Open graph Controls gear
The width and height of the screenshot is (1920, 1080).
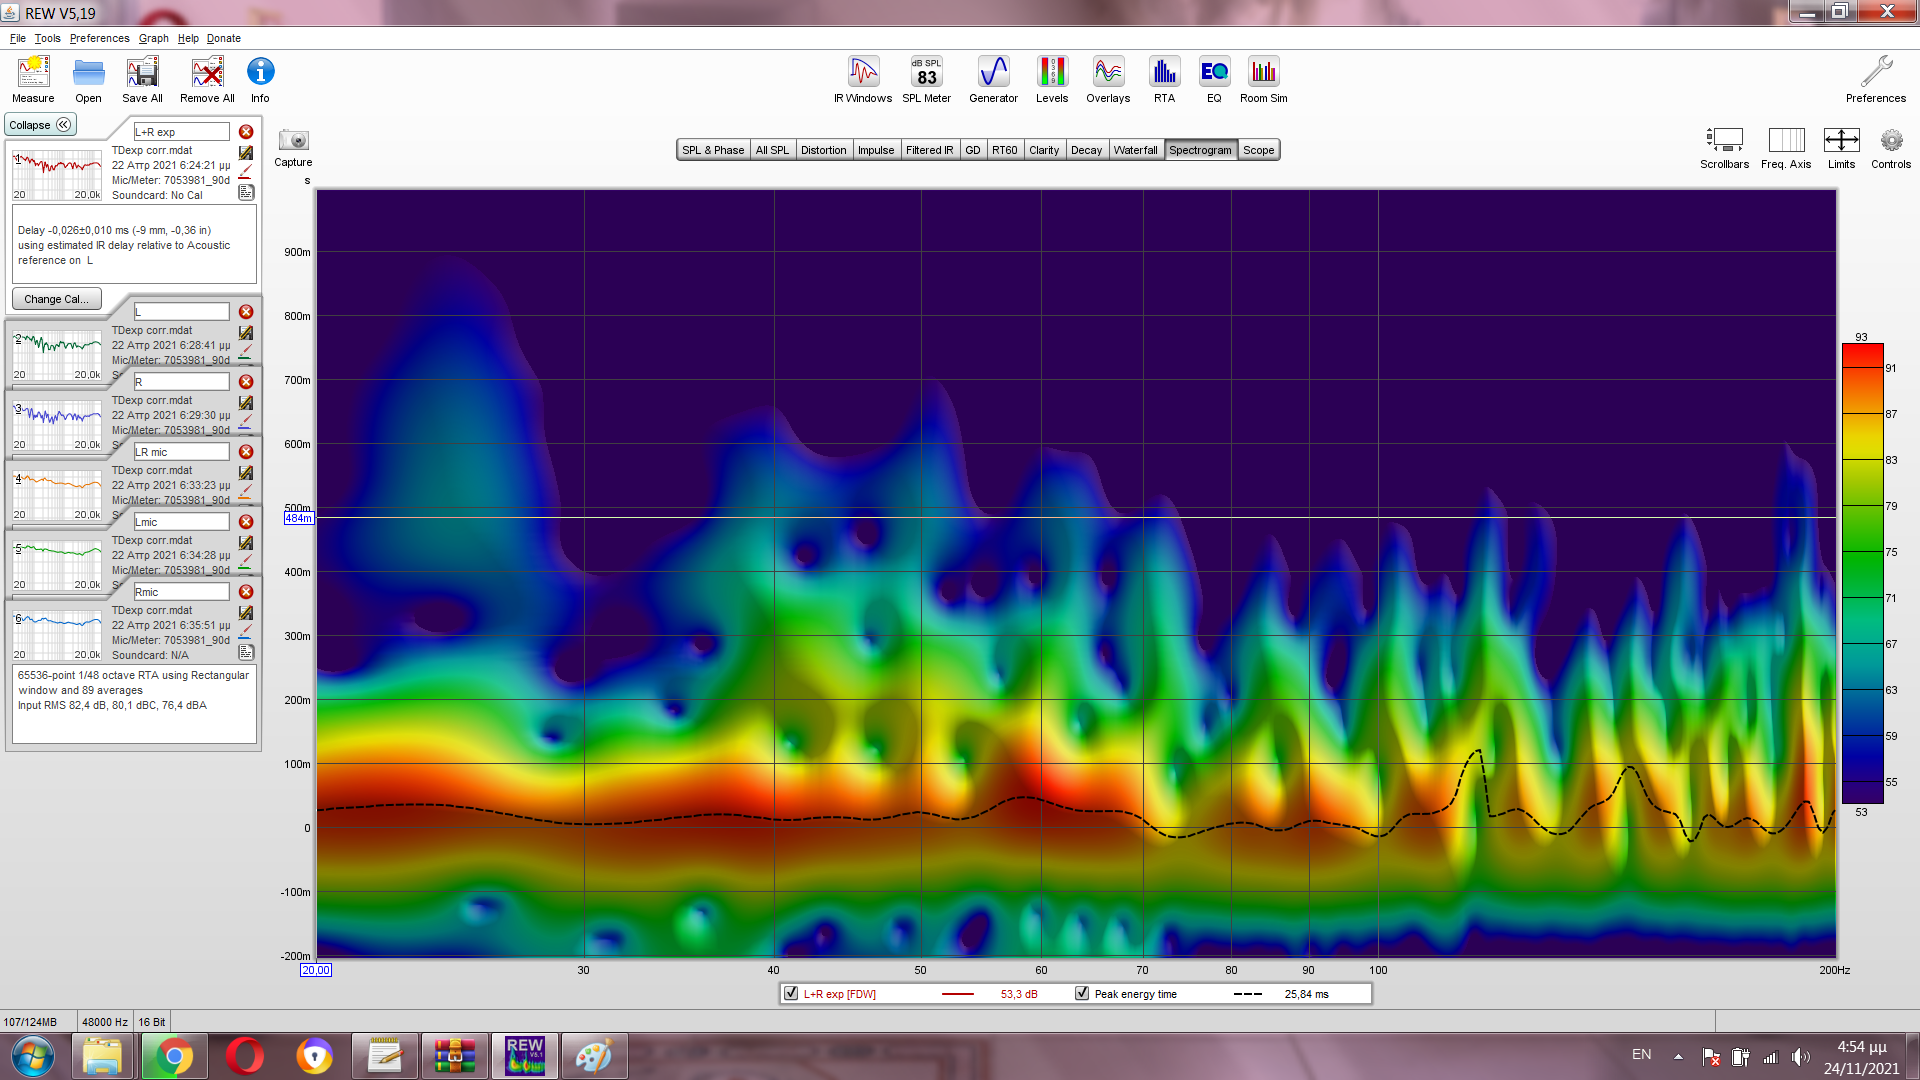tap(1891, 141)
